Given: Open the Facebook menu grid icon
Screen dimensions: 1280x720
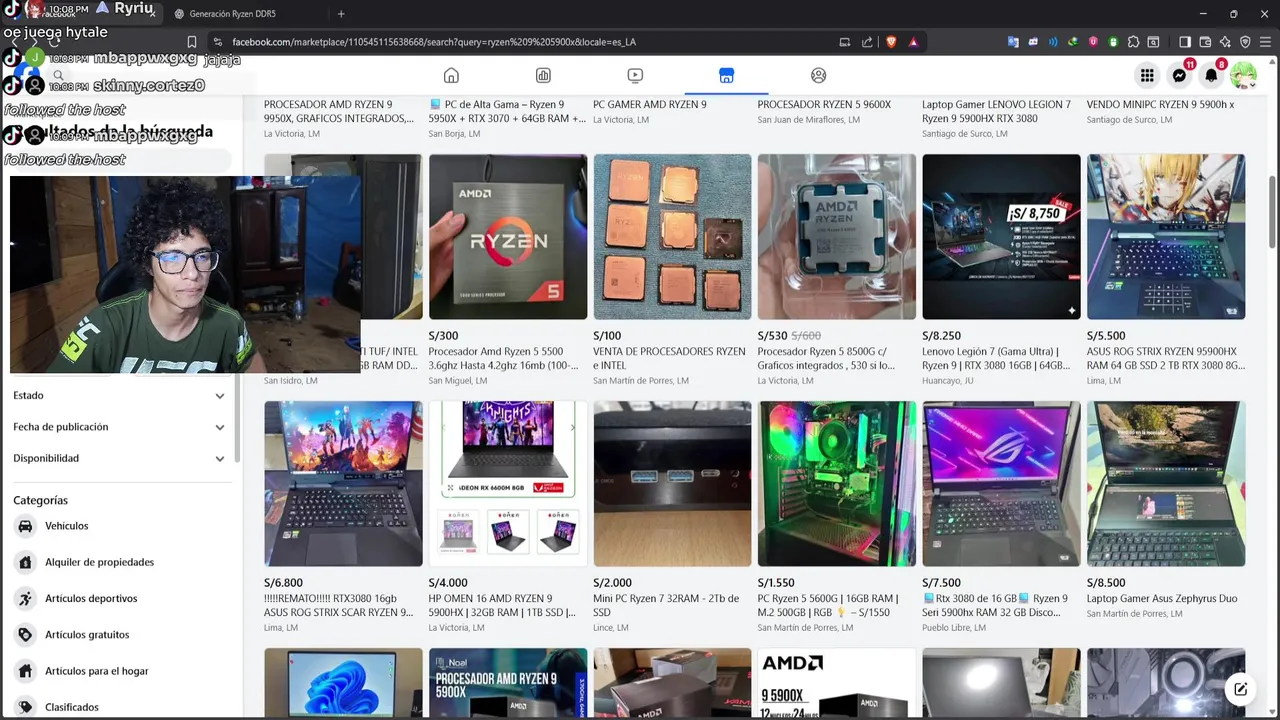Looking at the screenshot, I should click(x=1147, y=75).
